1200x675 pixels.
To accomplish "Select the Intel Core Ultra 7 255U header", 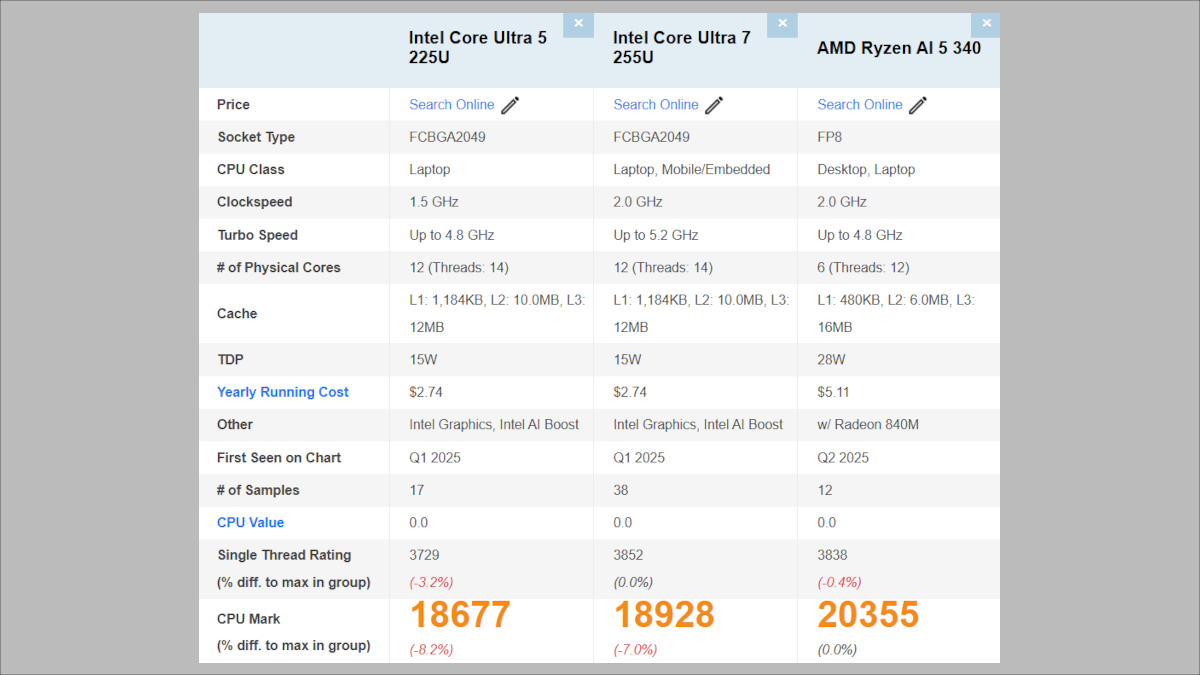I will 681,48.
